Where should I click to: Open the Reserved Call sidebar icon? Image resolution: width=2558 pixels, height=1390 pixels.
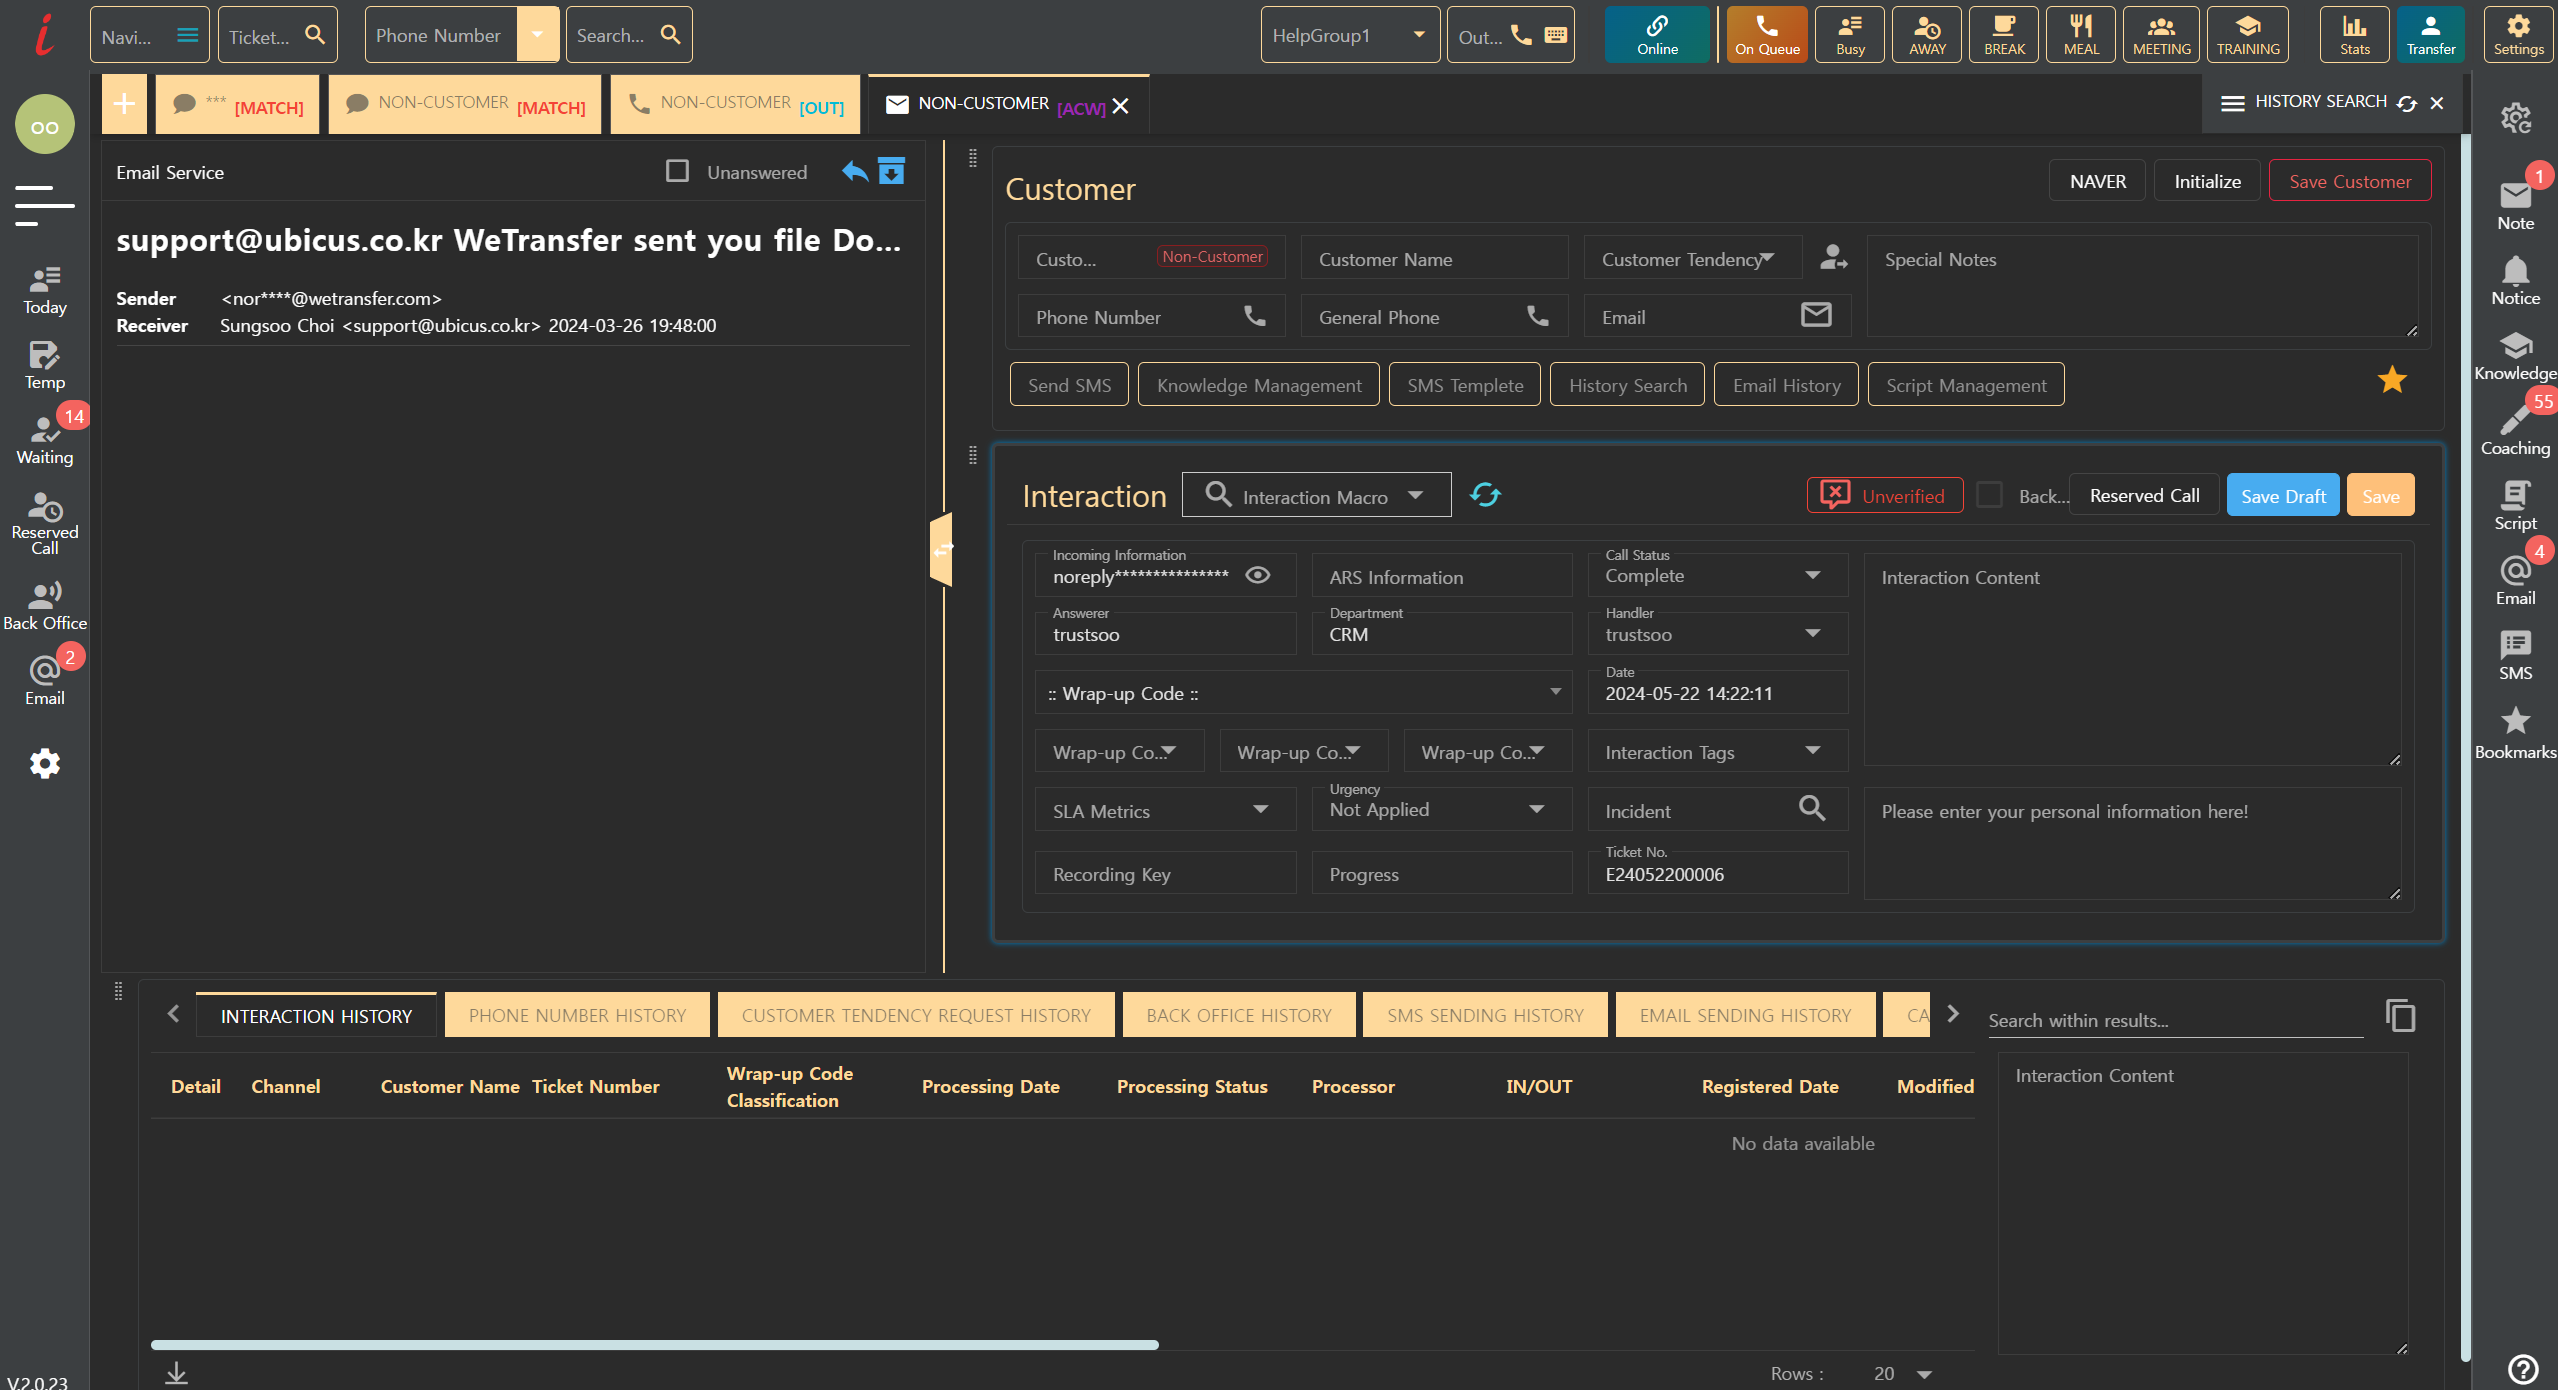click(x=45, y=523)
